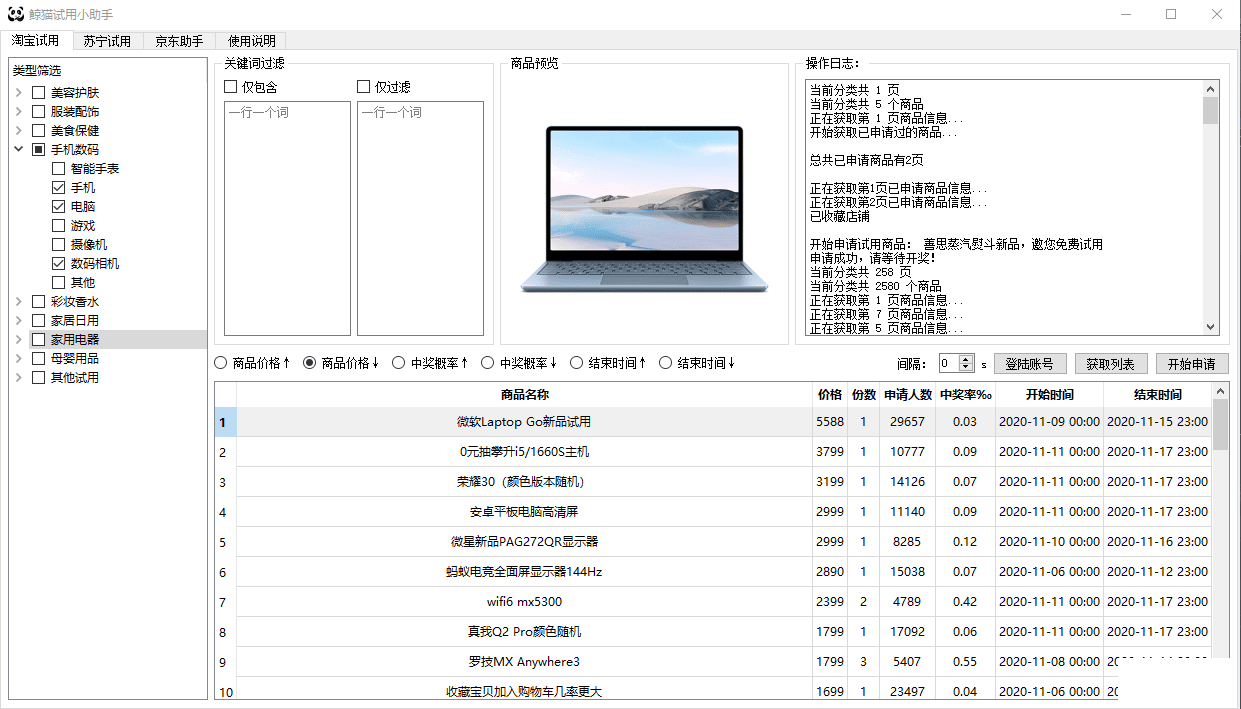This screenshot has height=709, width=1241.
Task: Open the 使用说明 tab
Action: pos(251,41)
